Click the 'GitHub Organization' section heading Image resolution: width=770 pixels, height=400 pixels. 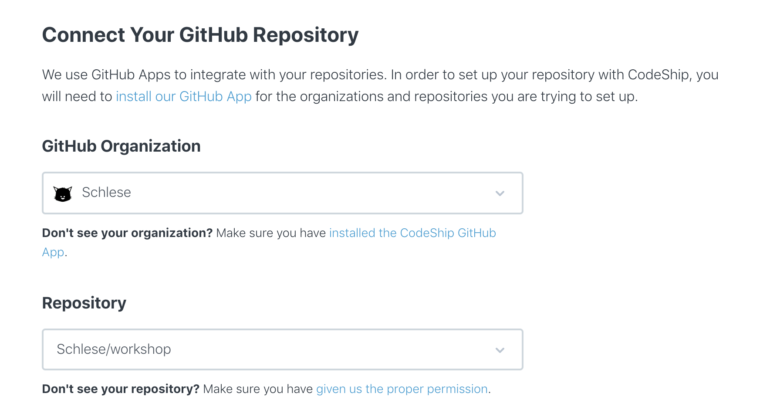click(x=121, y=146)
